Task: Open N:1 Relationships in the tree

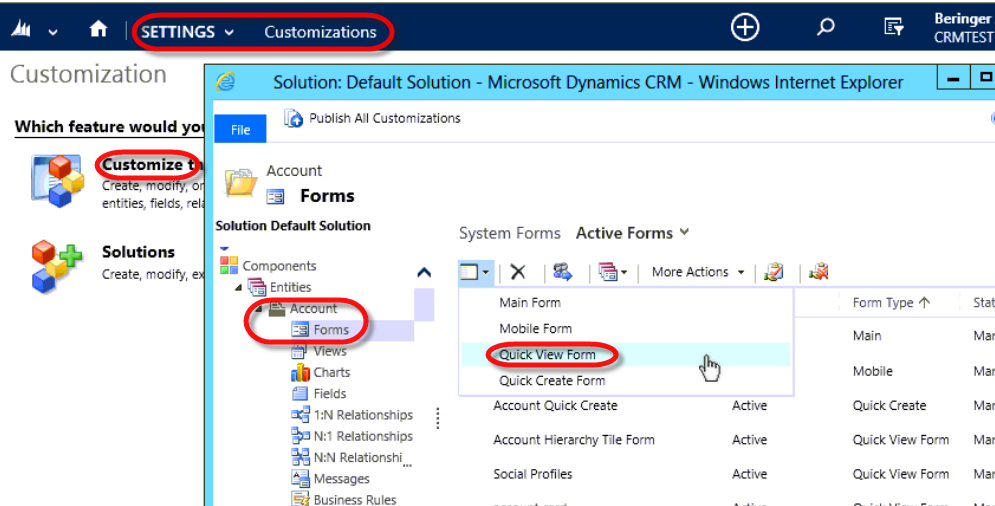Action: coord(363,437)
